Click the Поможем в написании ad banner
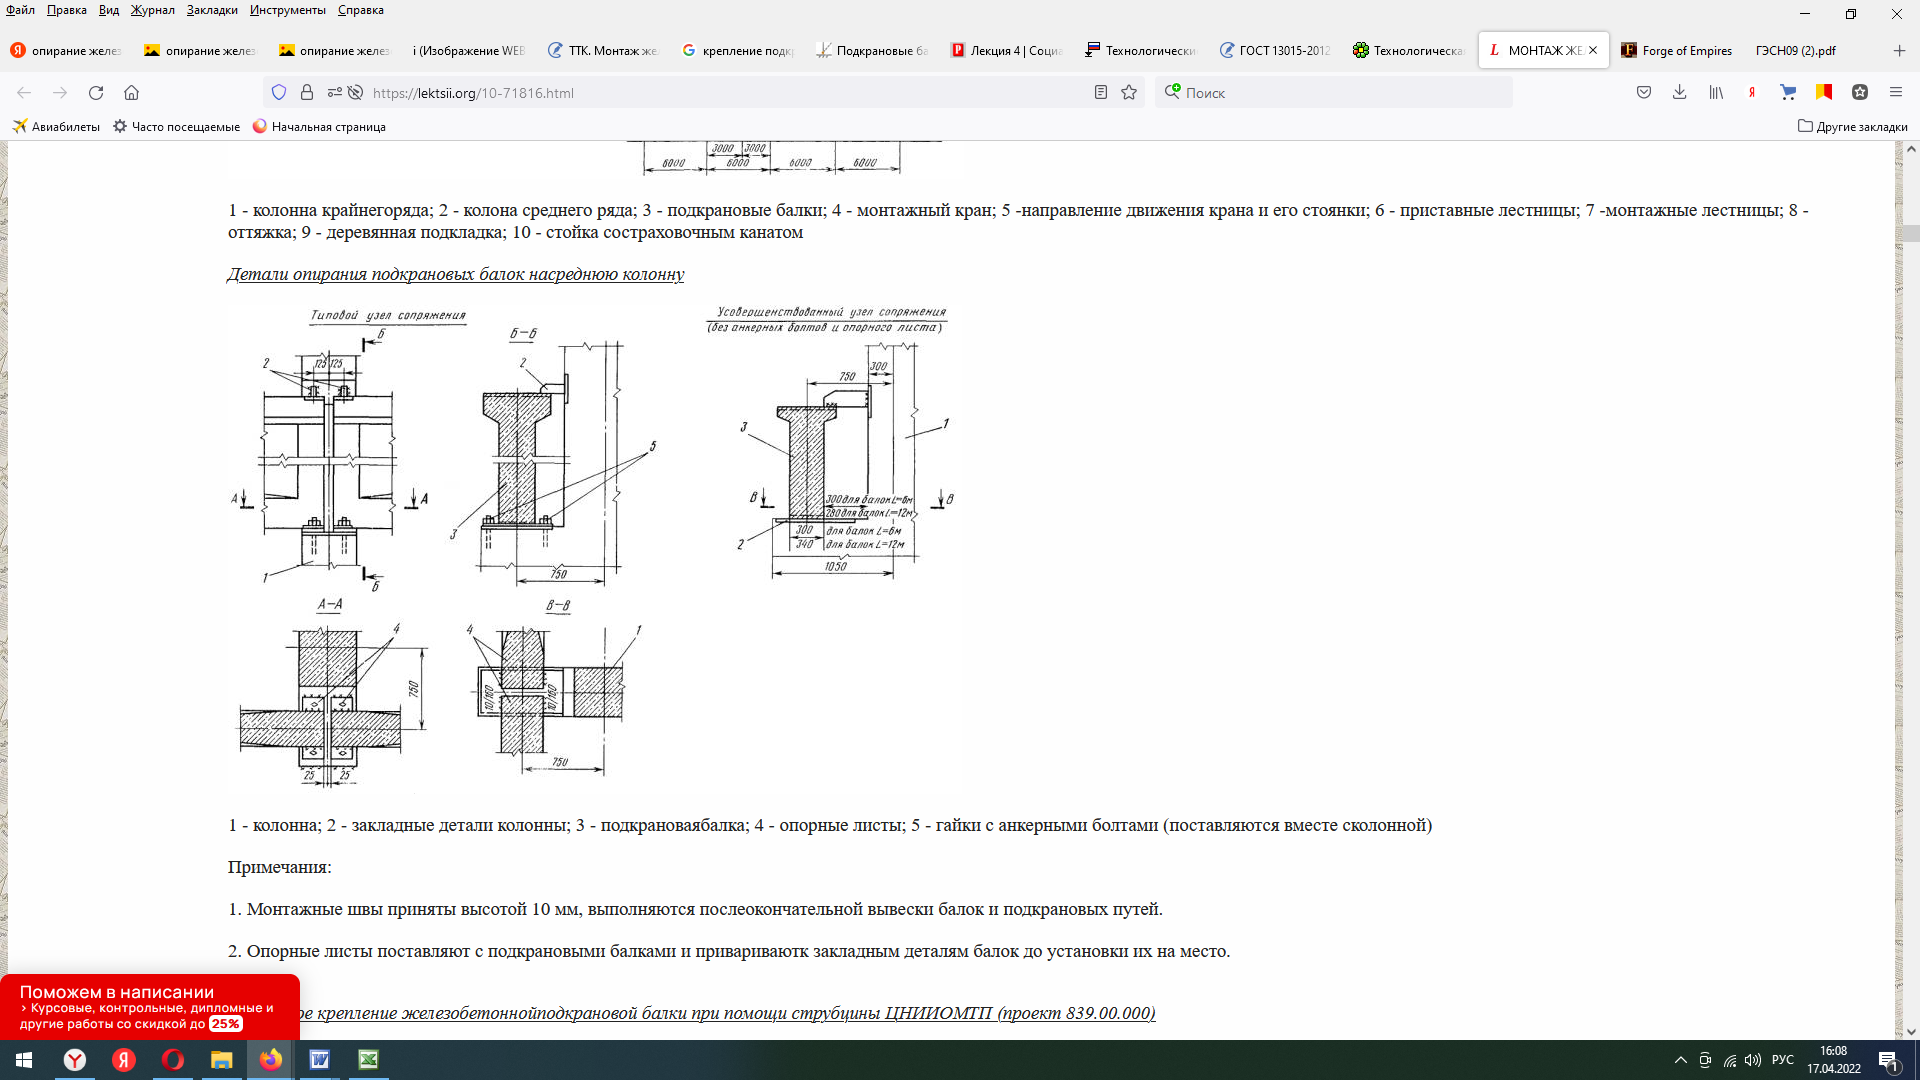This screenshot has height=1080, width=1920. [x=150, y=1007]
